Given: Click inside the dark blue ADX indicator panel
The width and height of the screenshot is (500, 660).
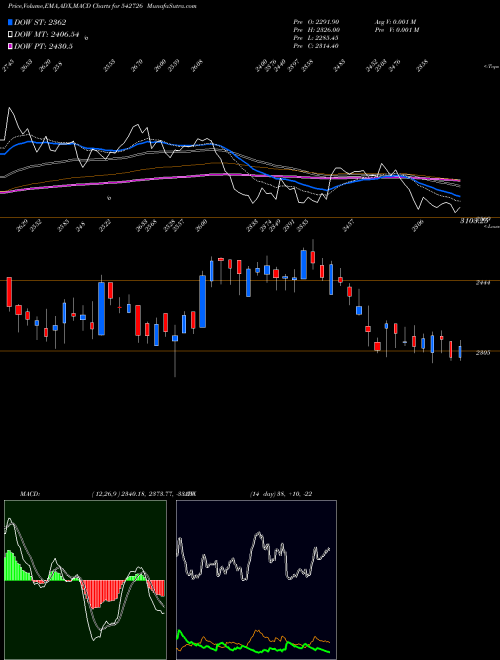Looking at the screenshot, I should tap(256, 580).
